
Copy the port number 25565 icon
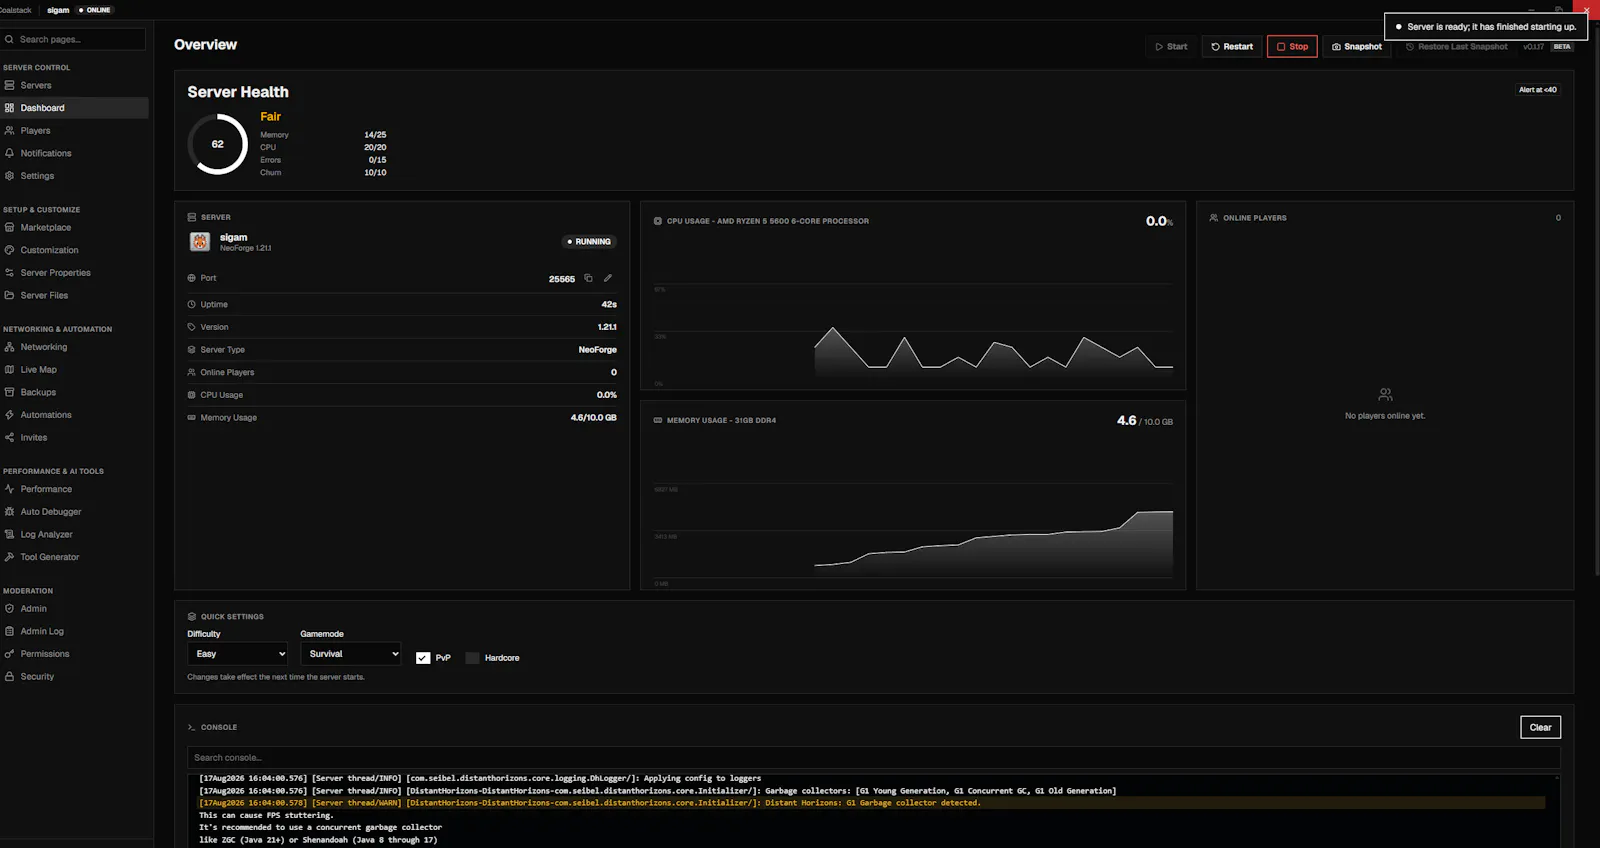pyautogui.click(x=588, y=278)
